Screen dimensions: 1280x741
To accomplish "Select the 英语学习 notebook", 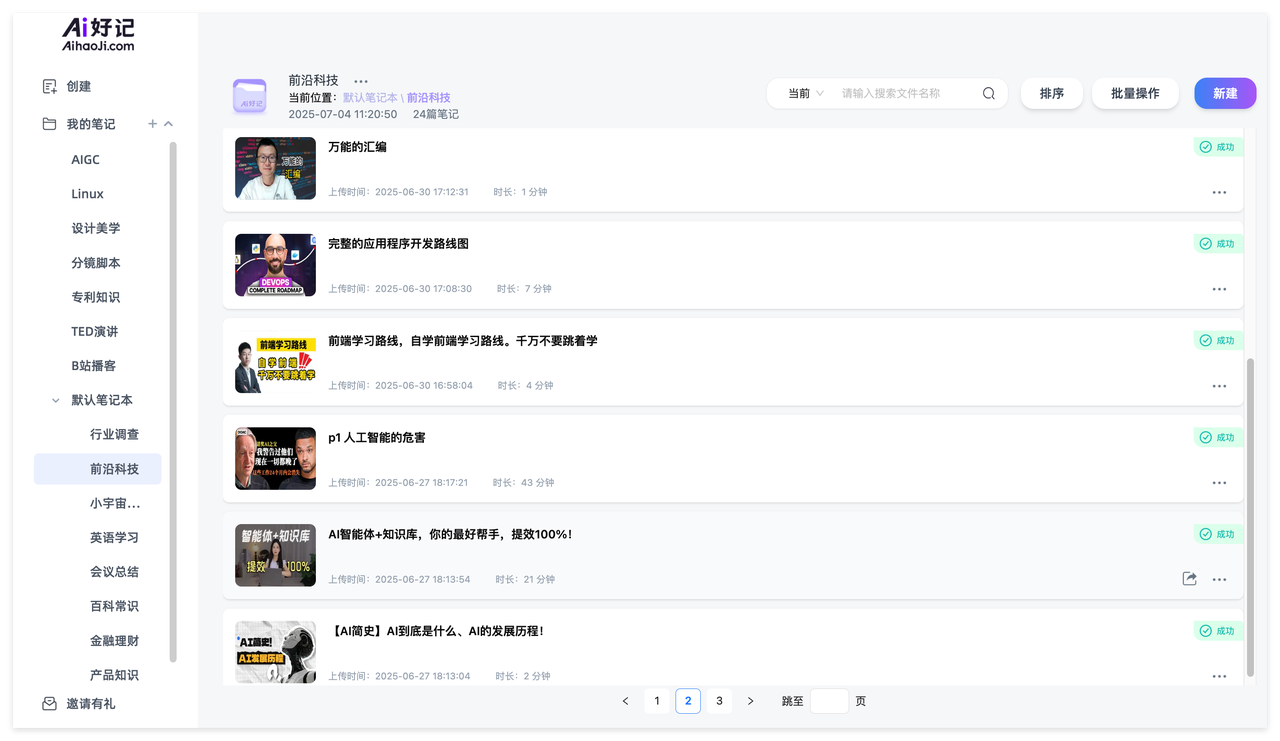I will (114, 537).
